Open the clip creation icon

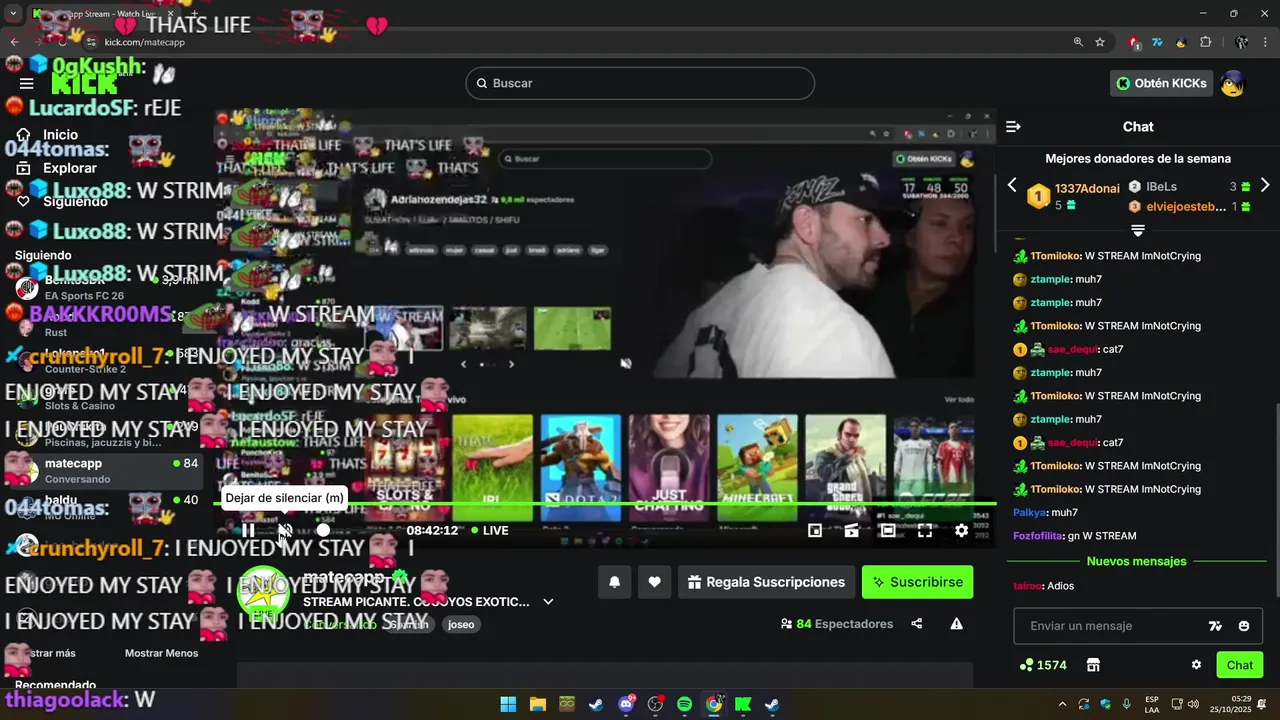[x=851, y=531]
